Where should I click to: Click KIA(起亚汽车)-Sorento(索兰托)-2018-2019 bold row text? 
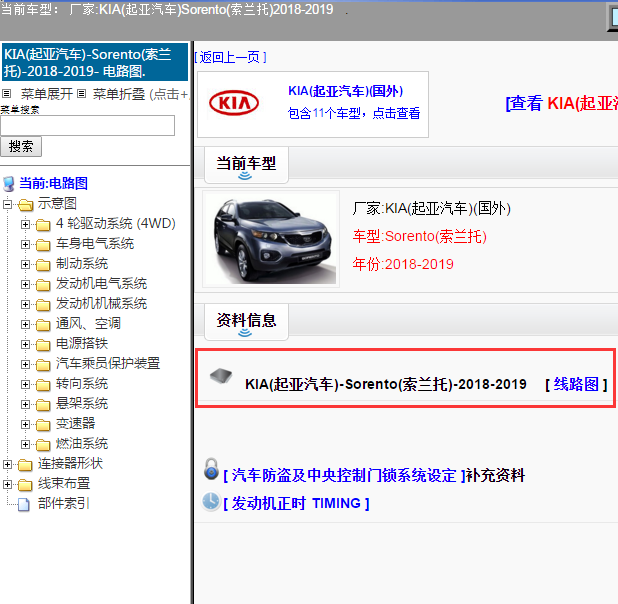pyautogui.click(x=386, y=384)
